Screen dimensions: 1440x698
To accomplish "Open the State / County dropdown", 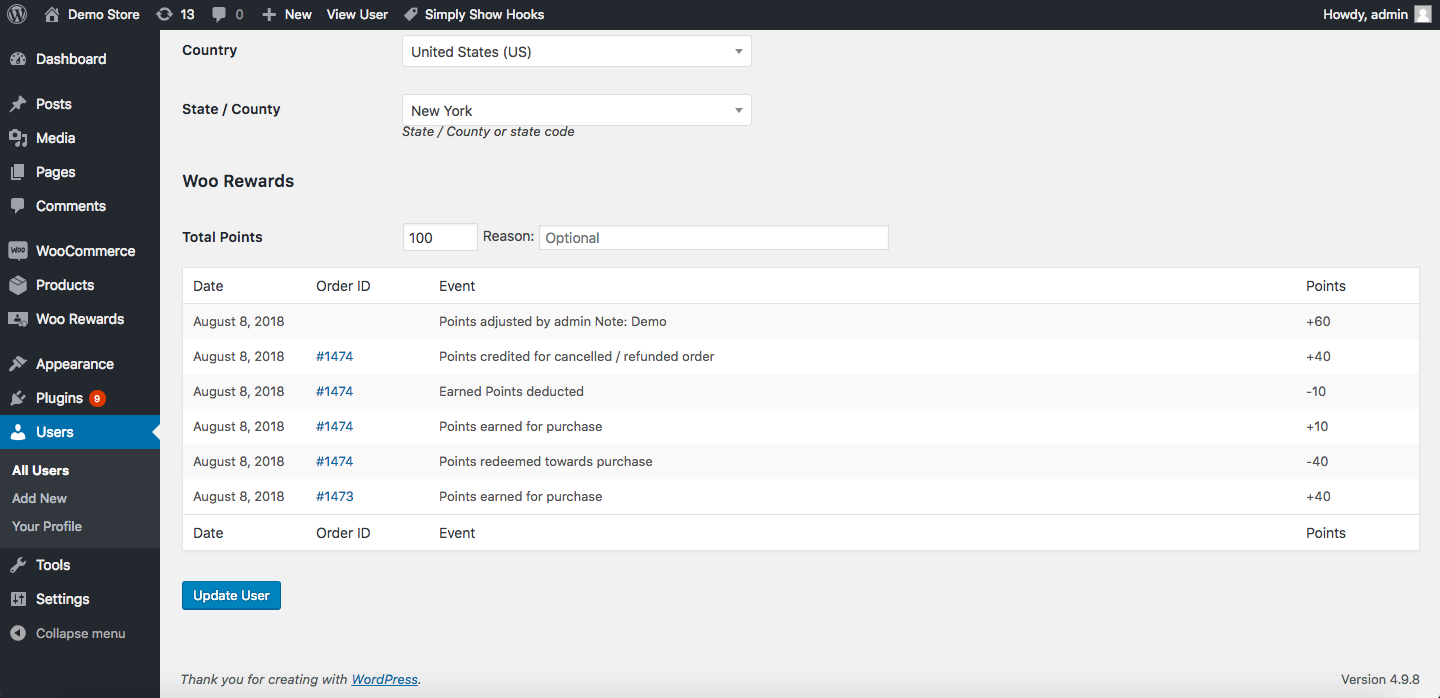I will 576,110.
